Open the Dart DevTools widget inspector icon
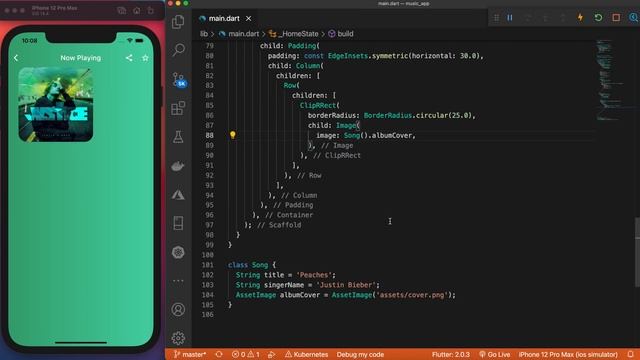Viewport: 640px width, 360px height. point(633,18)
